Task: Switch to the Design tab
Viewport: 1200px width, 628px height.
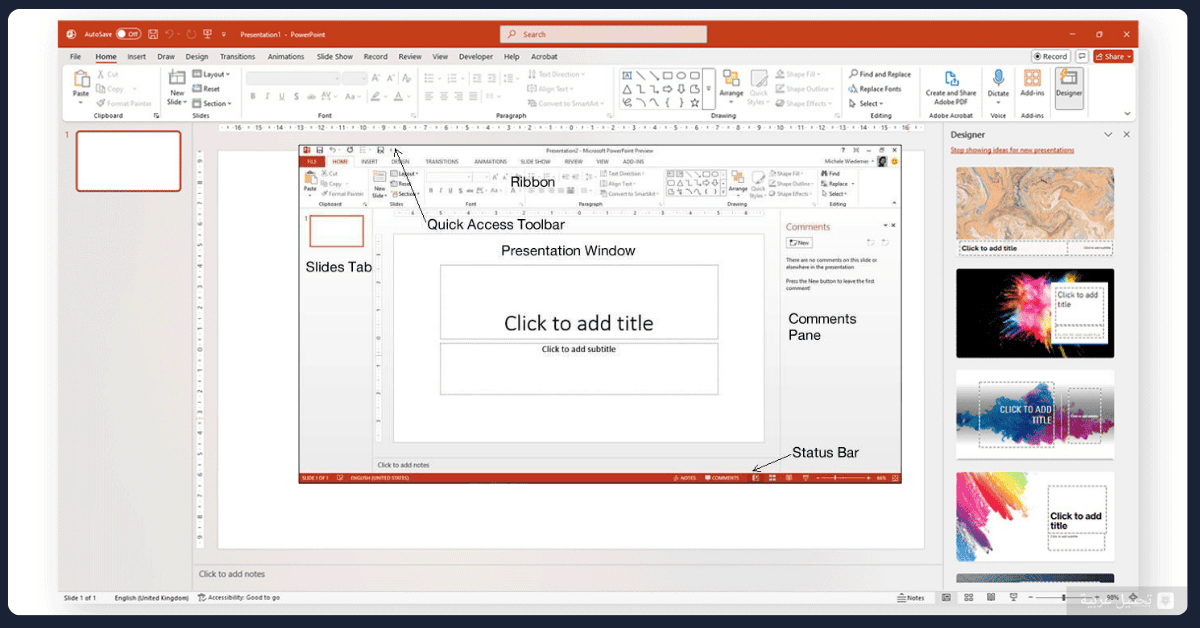Action: [x=197, y=57]
